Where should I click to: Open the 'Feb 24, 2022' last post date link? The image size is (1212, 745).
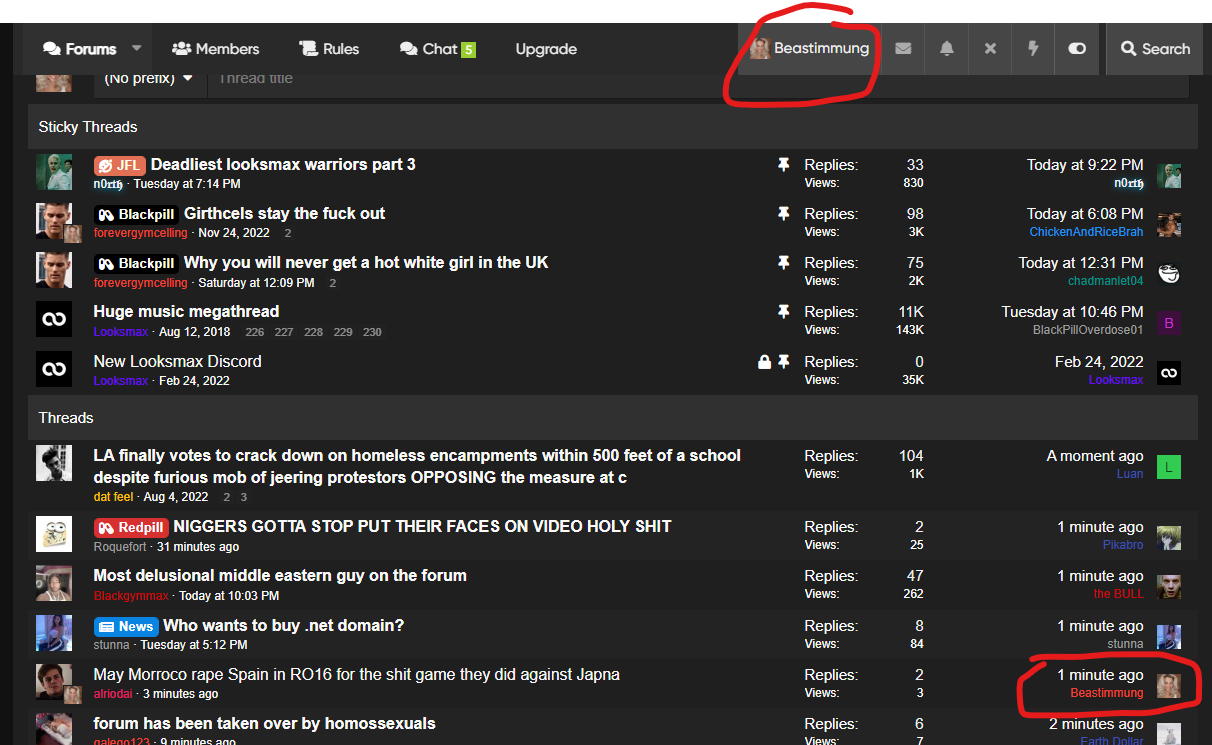[x=1099, y=362]
